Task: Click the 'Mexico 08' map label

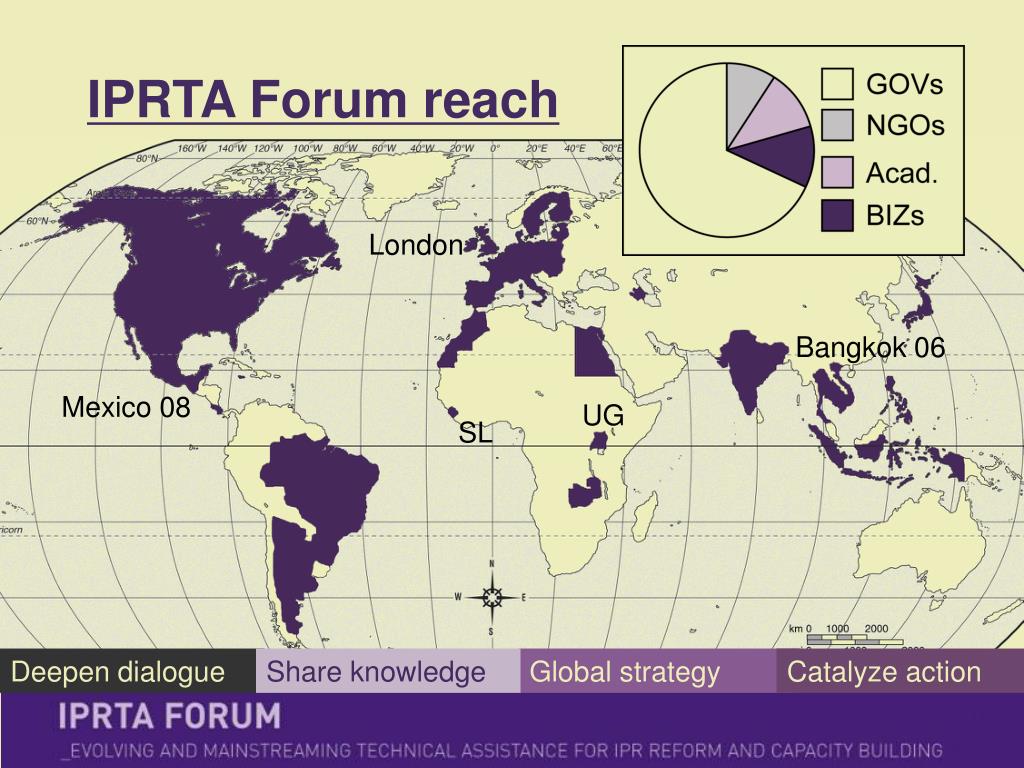Action: [126, 408]
